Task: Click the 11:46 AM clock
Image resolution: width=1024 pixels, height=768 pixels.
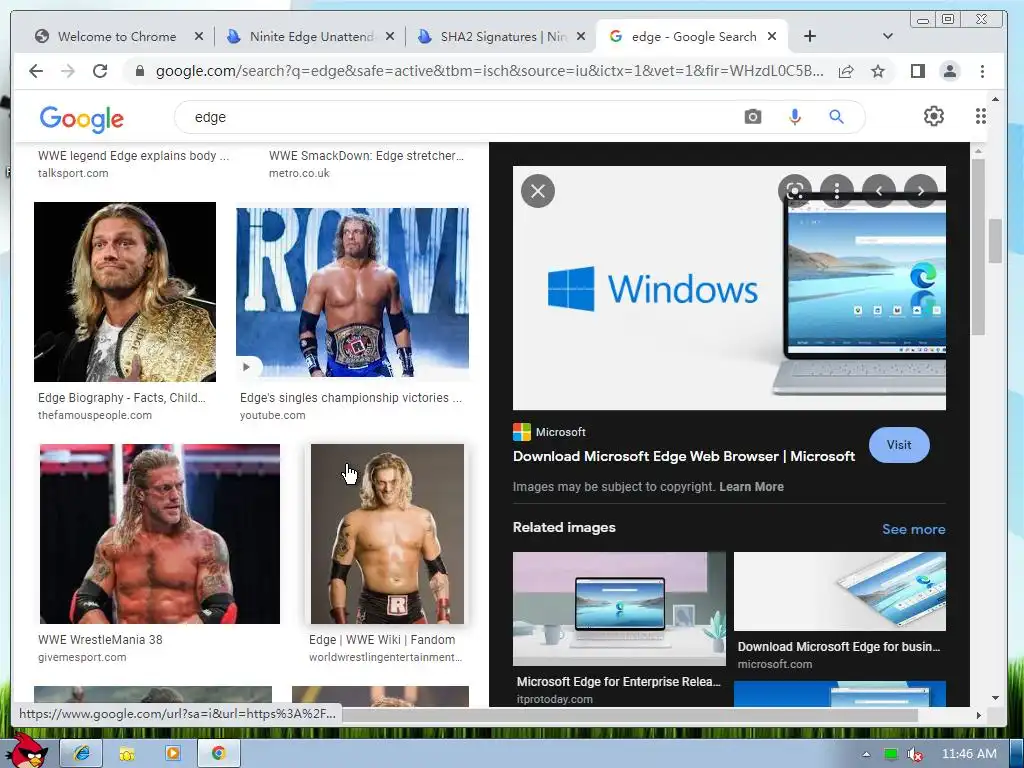Action: (x=969, y=754)
